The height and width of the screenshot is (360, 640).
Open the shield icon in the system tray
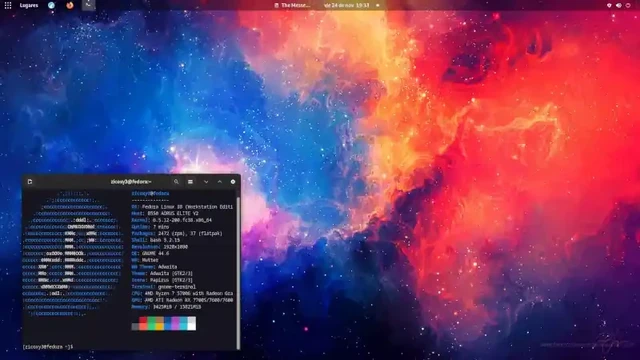click(x=609, y=5)
